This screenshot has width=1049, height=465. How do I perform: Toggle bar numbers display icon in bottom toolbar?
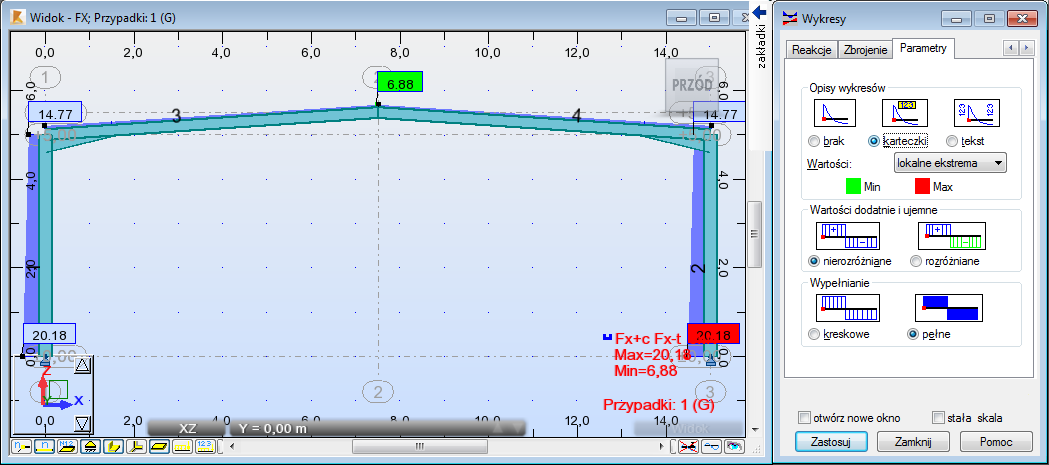point(44,446)
